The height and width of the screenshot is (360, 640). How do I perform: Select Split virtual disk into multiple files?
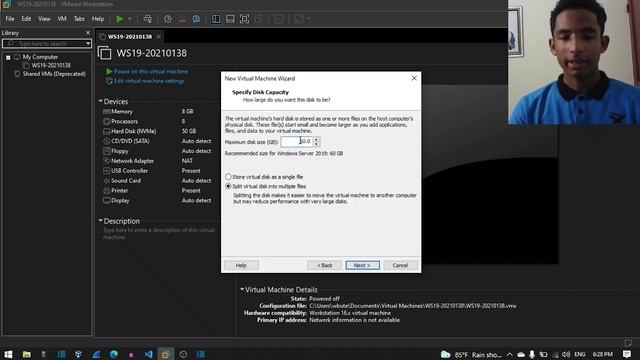coord(266,186)
